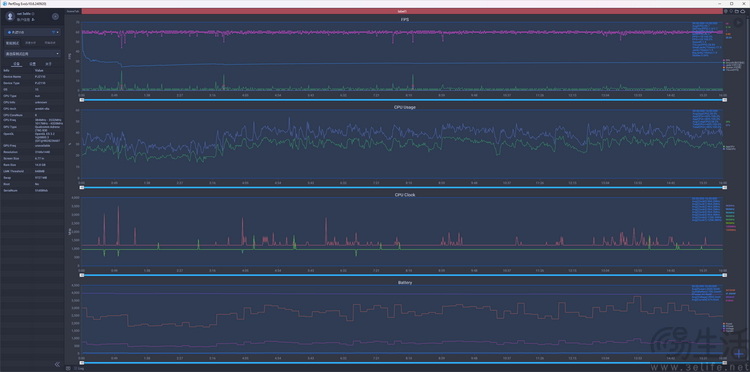Viewport: 750px width, 372px height.
Task: Switch to the second tab beside device info
Action: click(x=32, y=63)
